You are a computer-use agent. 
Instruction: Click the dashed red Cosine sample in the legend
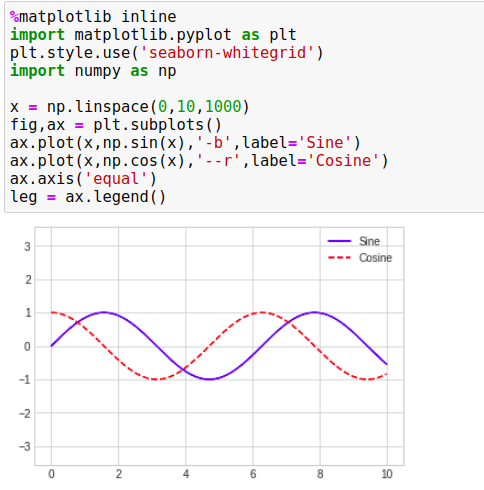tap(339, 258)
